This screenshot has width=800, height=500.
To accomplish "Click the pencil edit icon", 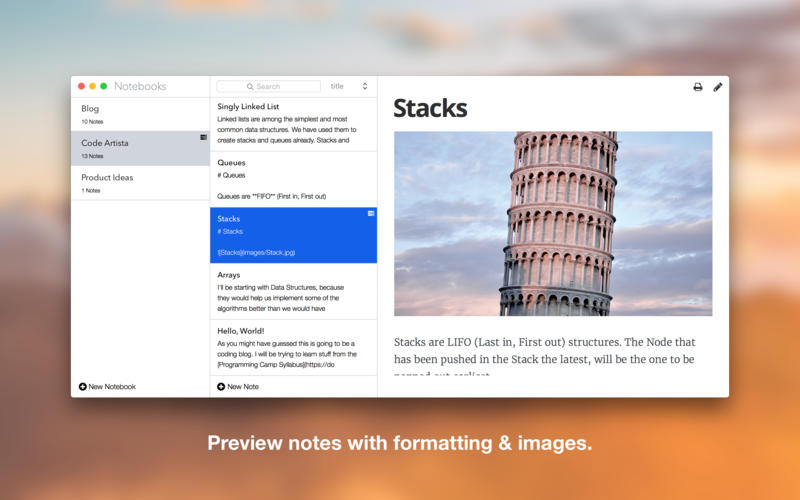I will coord(717,87).
